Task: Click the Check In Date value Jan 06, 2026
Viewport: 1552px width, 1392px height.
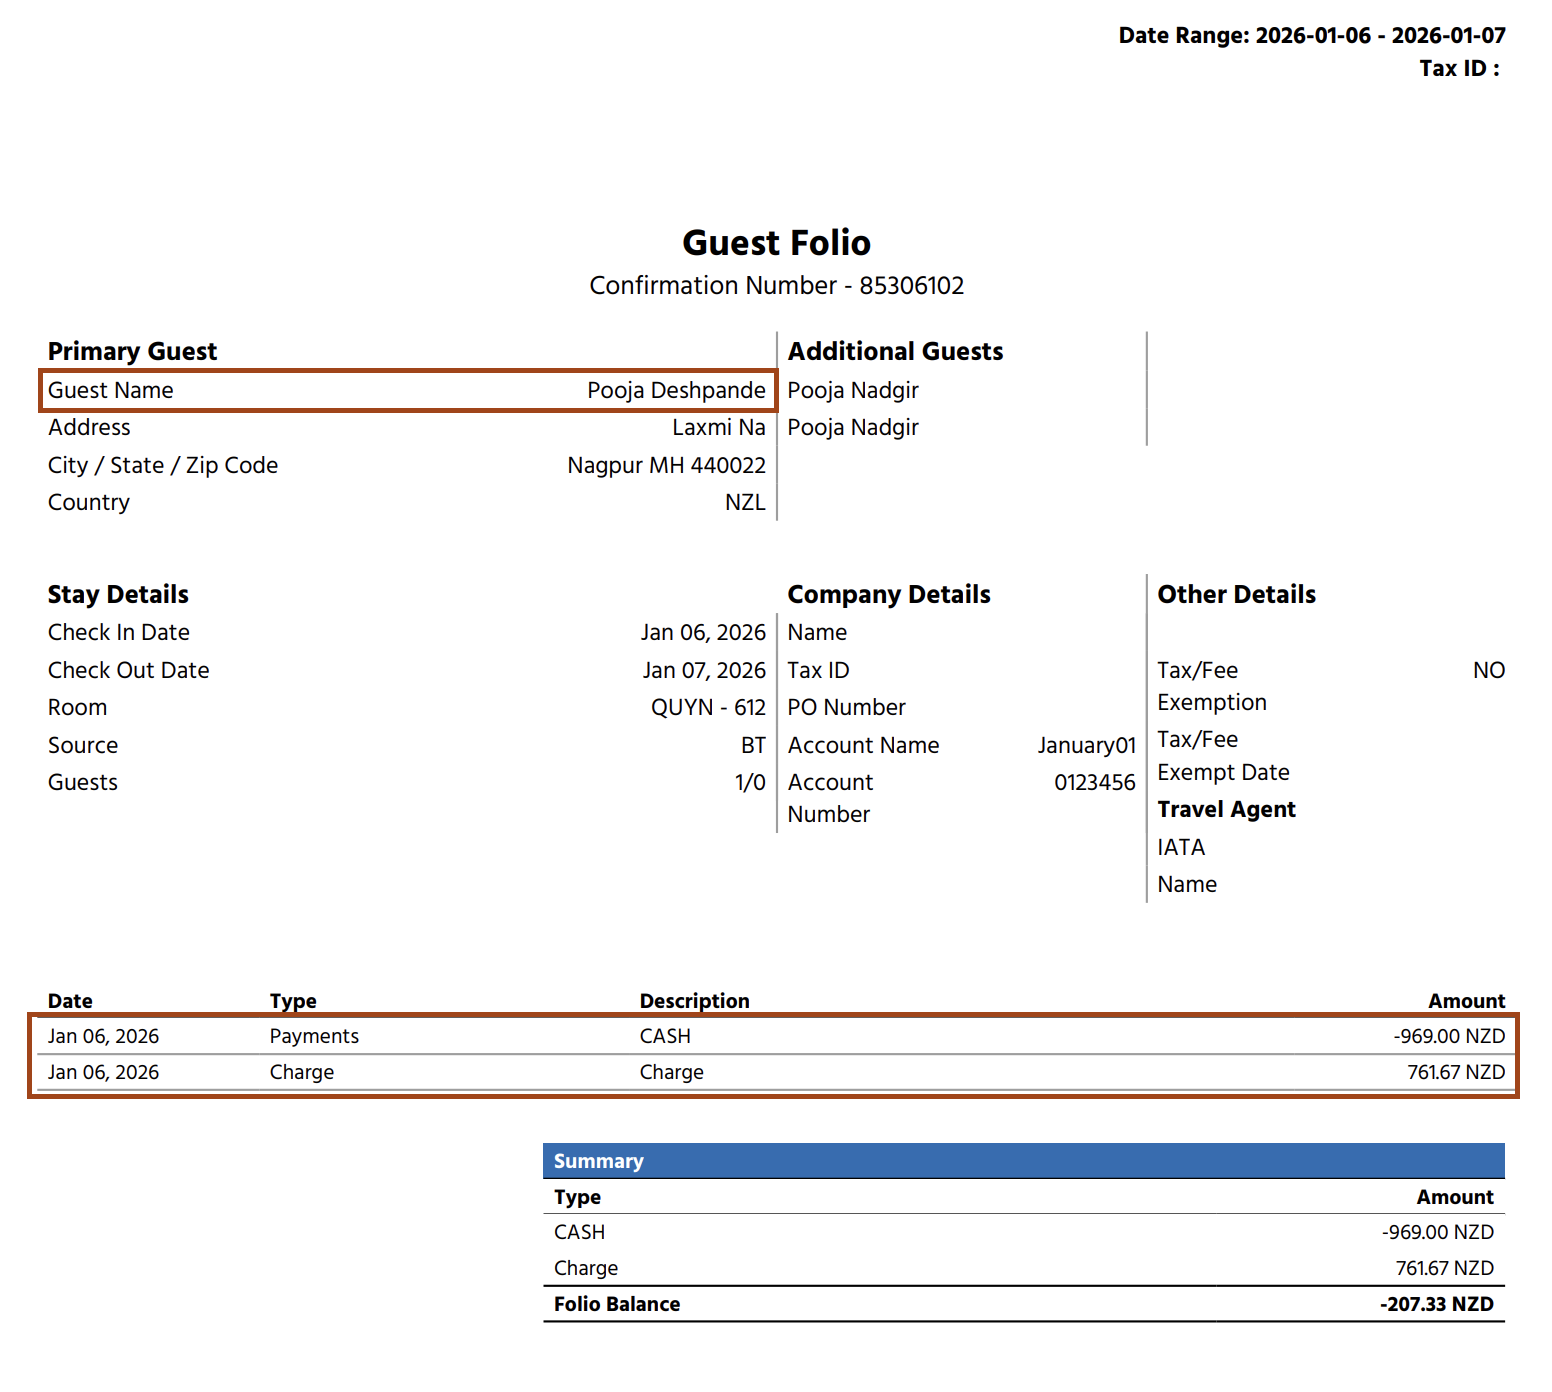Action: (703, 632)
